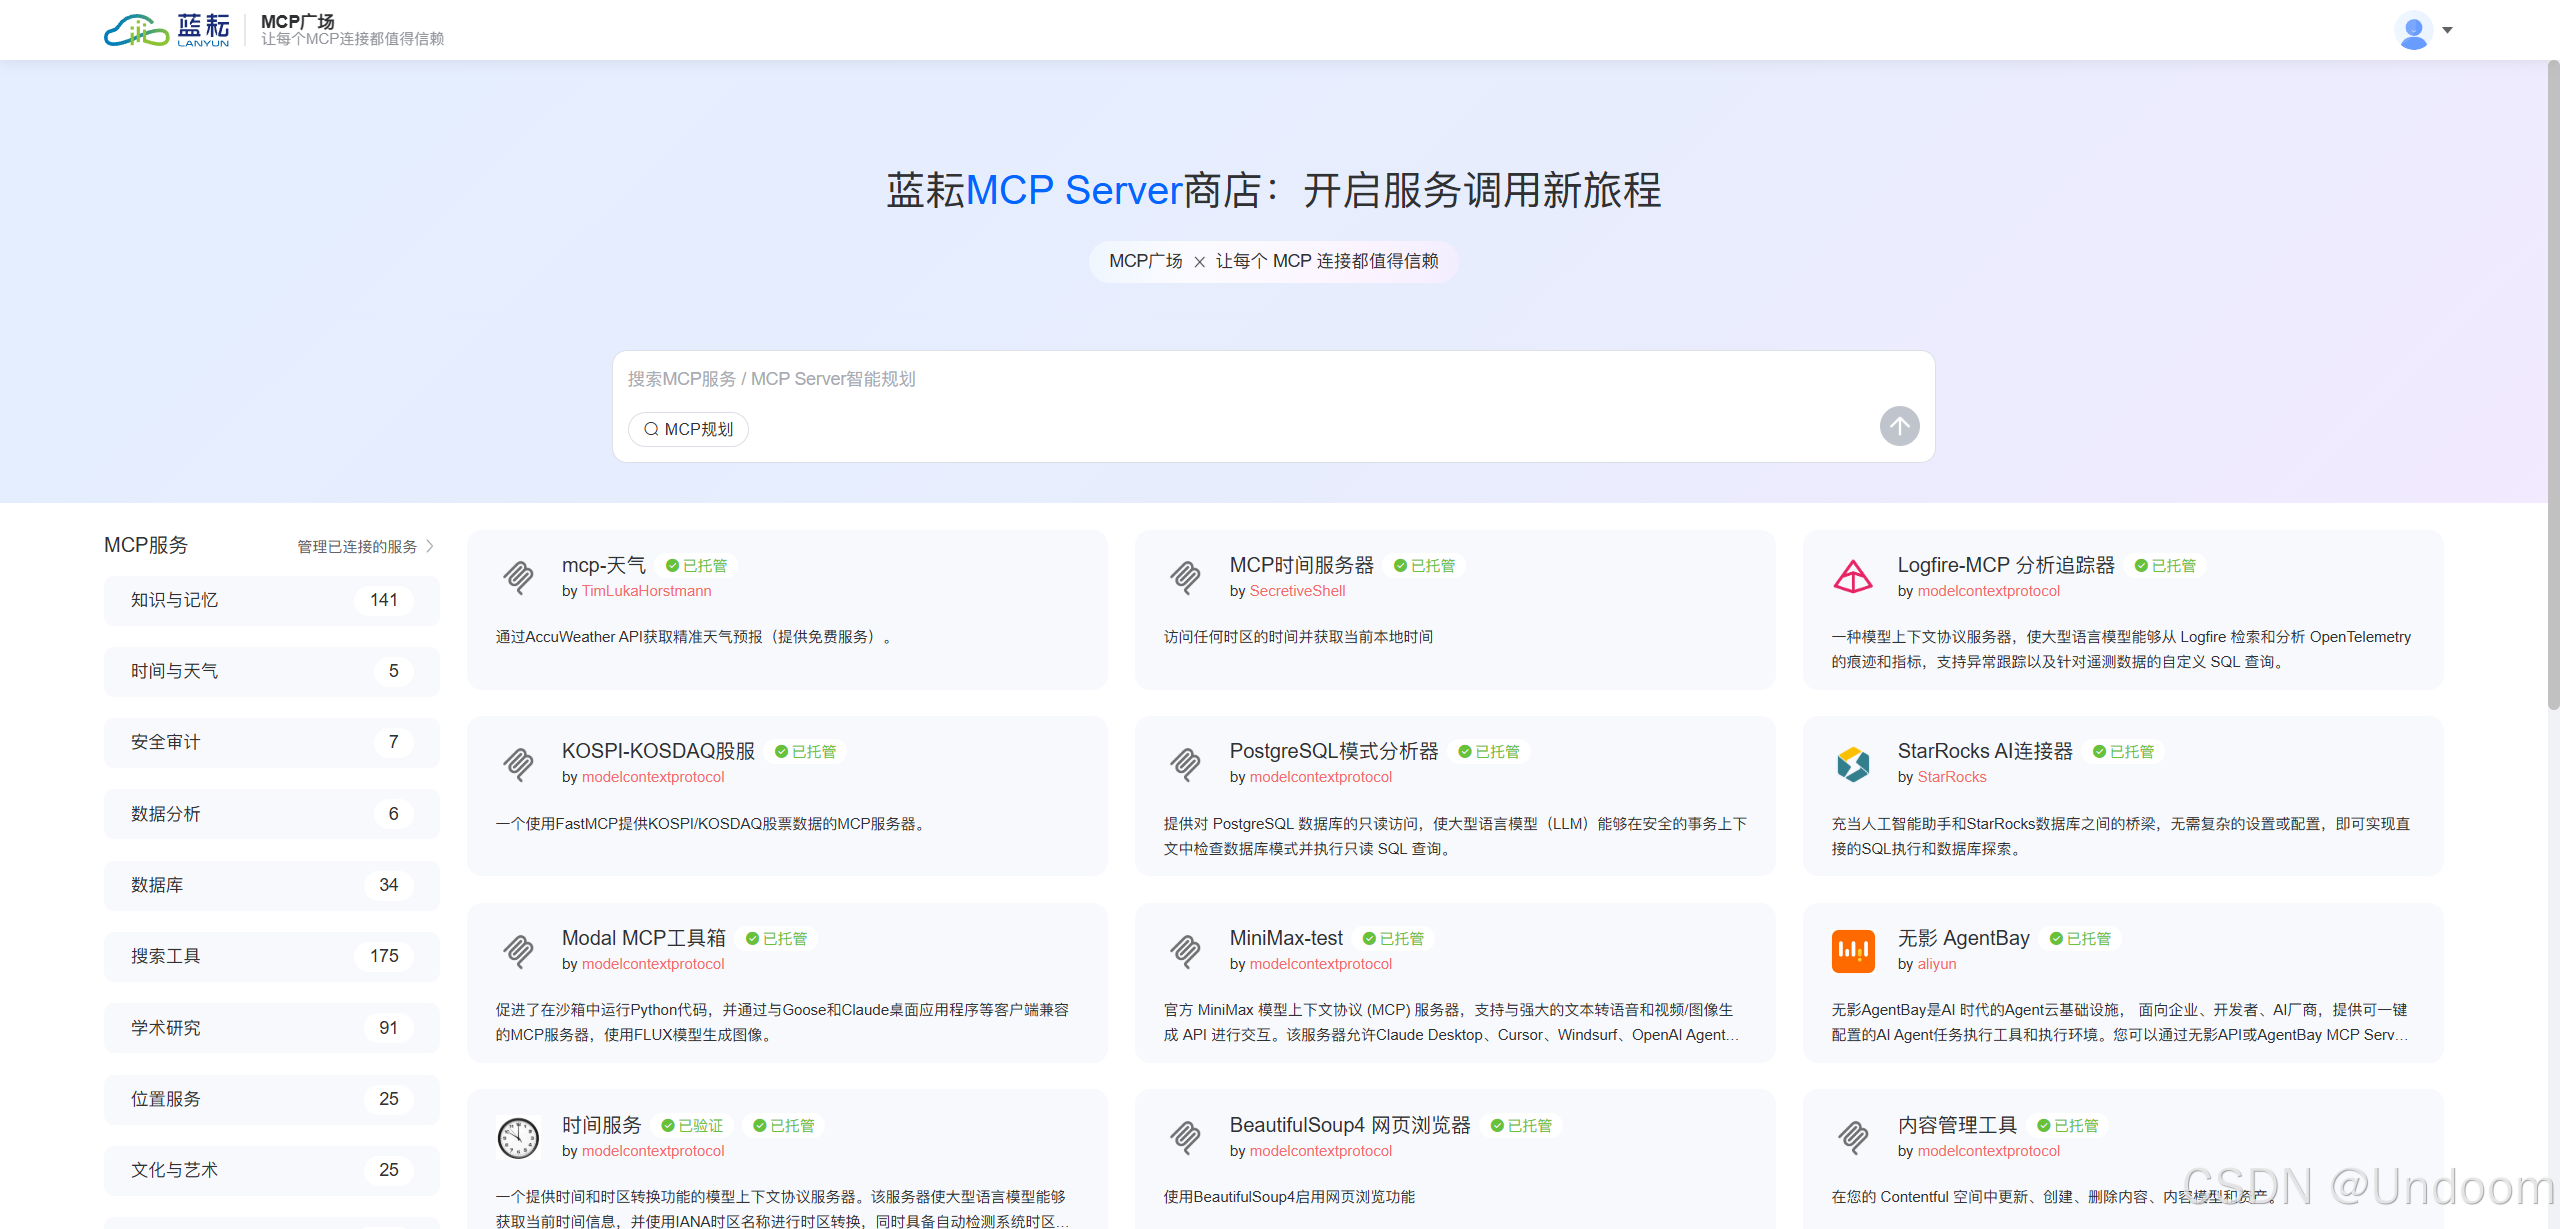The height and width of the screenshot is (1229, 2560).
Task: Open 时间服务 service title
Action: point(602,1126)
